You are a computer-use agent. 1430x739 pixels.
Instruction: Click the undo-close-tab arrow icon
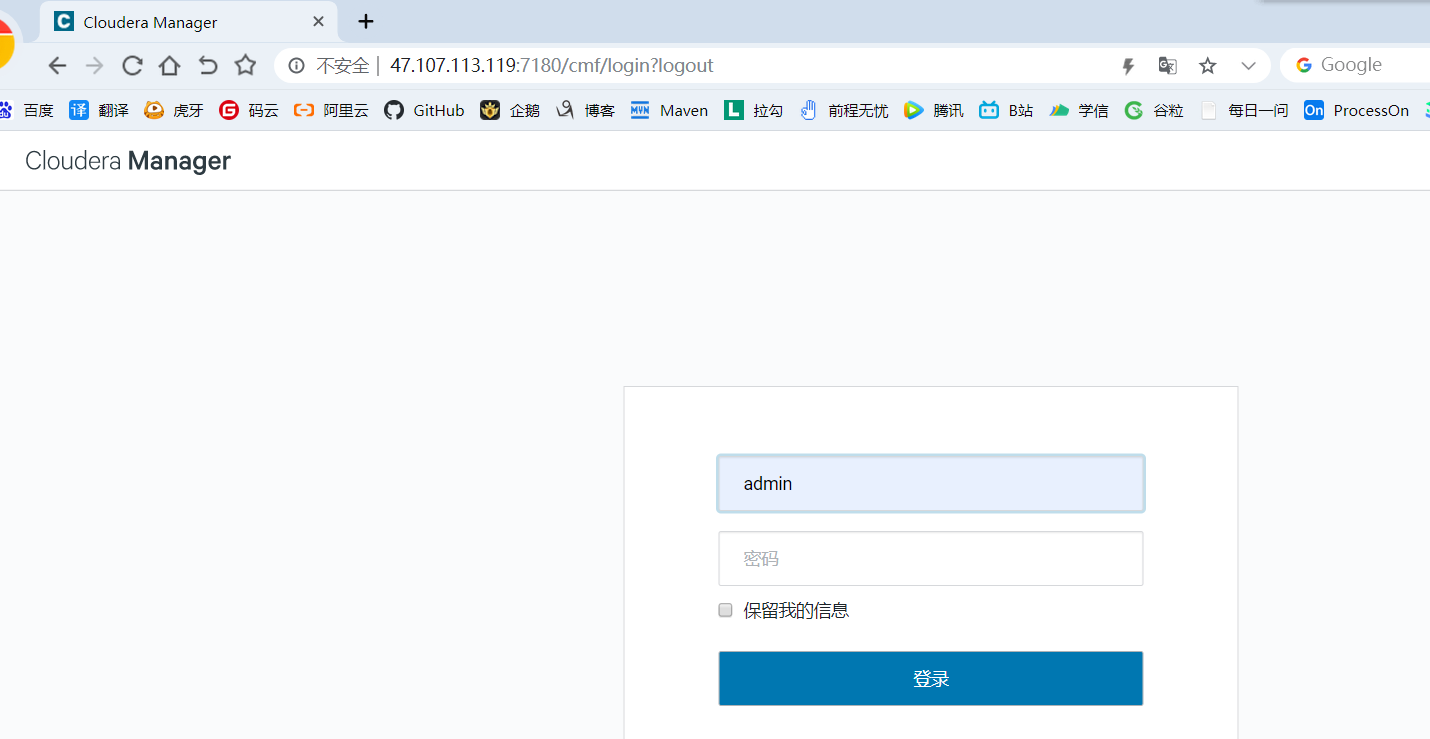(207, 66)
